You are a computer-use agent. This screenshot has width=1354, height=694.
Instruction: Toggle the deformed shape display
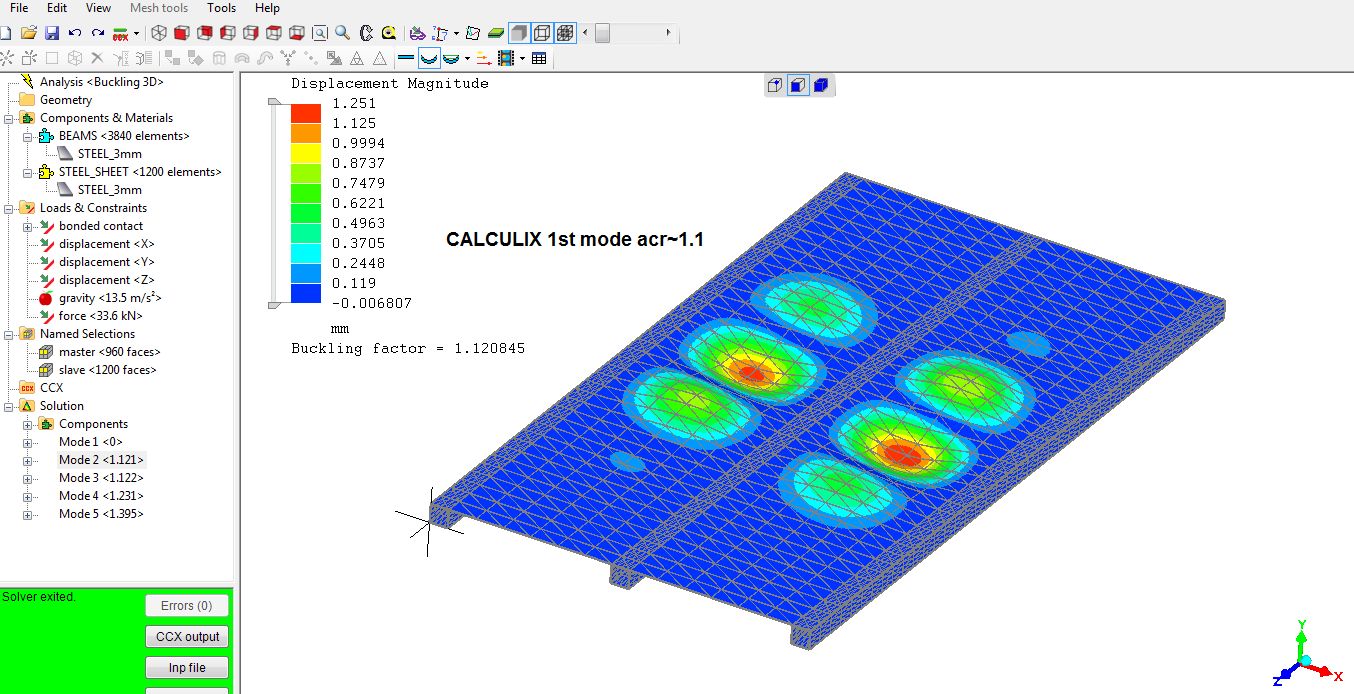pos(429,59)
